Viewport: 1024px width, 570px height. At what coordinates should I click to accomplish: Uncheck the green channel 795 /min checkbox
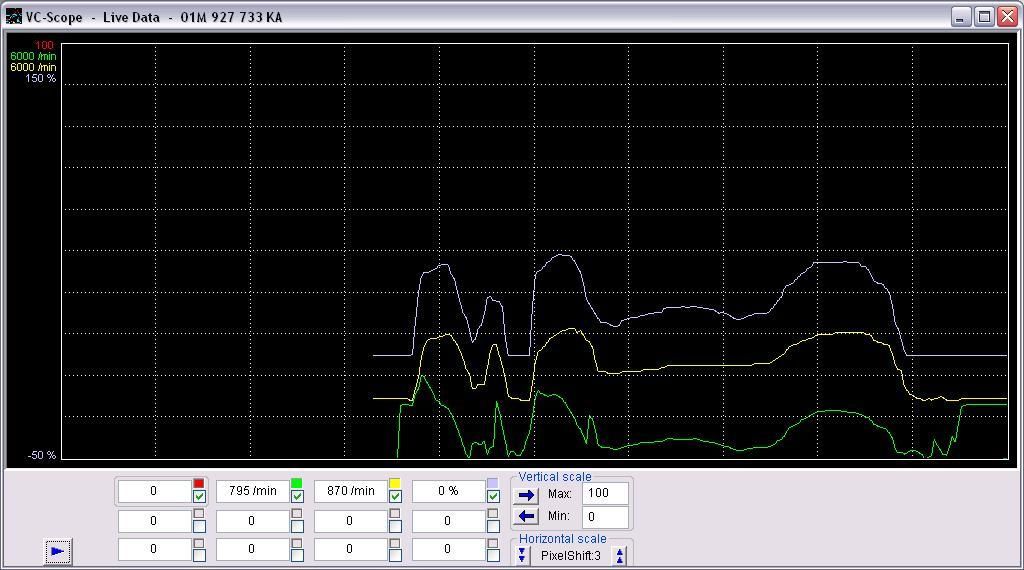[297, 496]
